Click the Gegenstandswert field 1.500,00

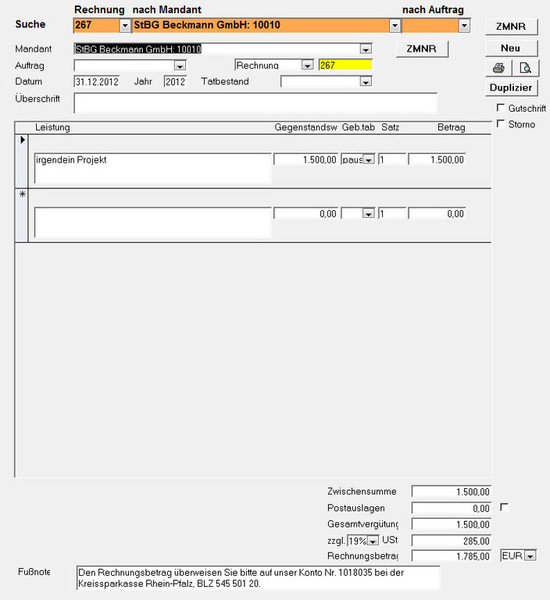click(306, 160)
